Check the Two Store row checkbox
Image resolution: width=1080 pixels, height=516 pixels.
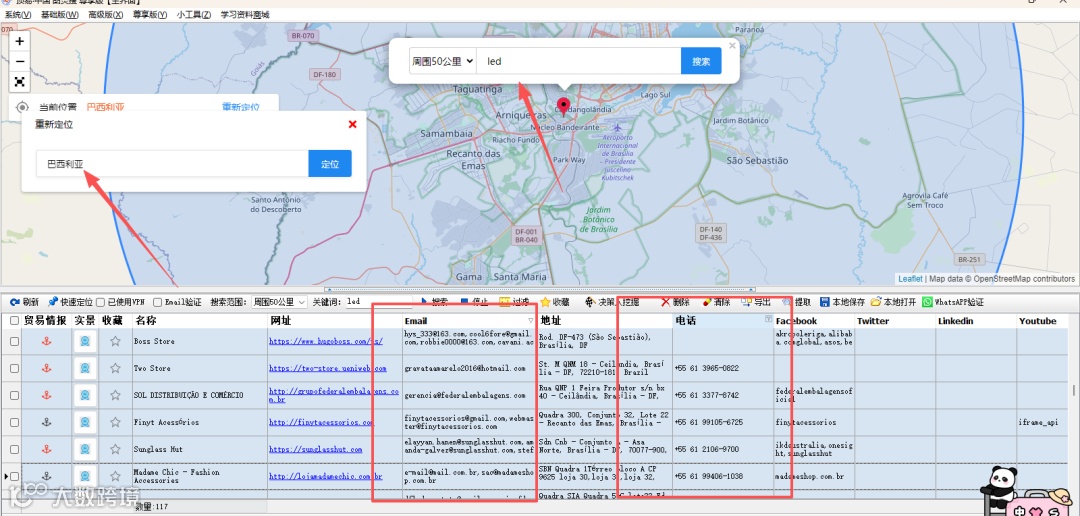pyautogui.click(x=14, y=369)
